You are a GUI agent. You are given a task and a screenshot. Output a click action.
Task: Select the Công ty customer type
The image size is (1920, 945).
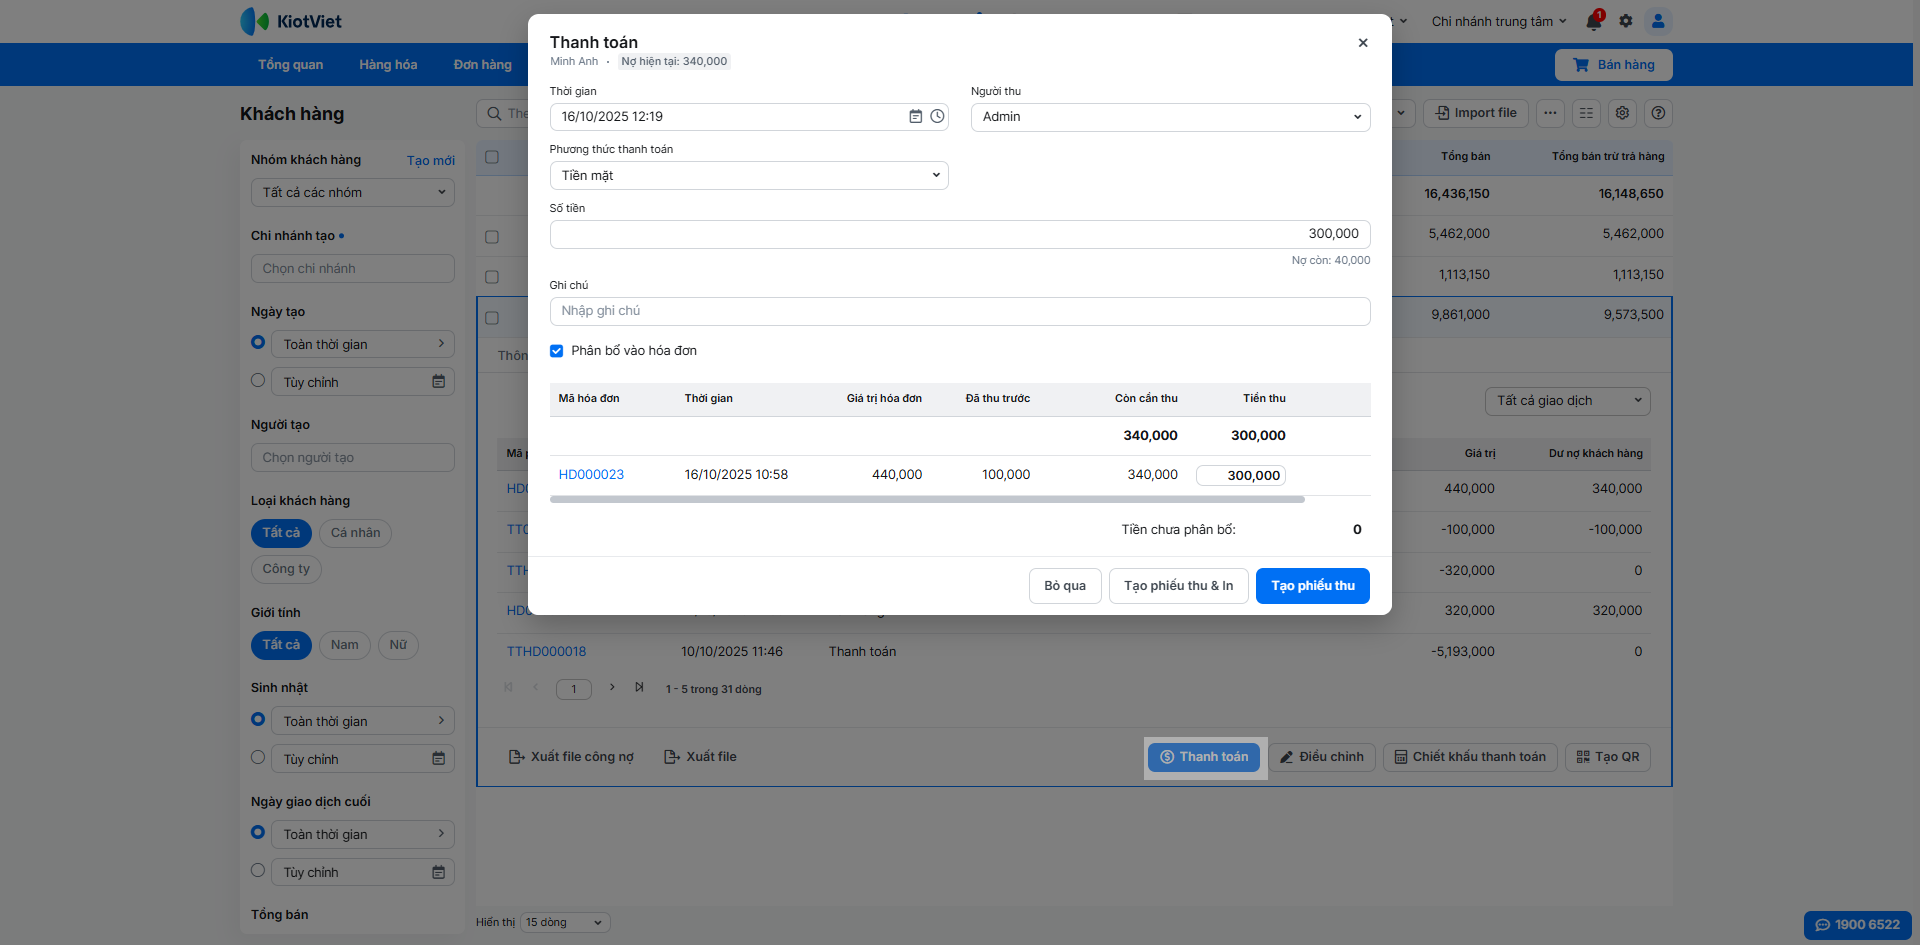coord(286,569)
